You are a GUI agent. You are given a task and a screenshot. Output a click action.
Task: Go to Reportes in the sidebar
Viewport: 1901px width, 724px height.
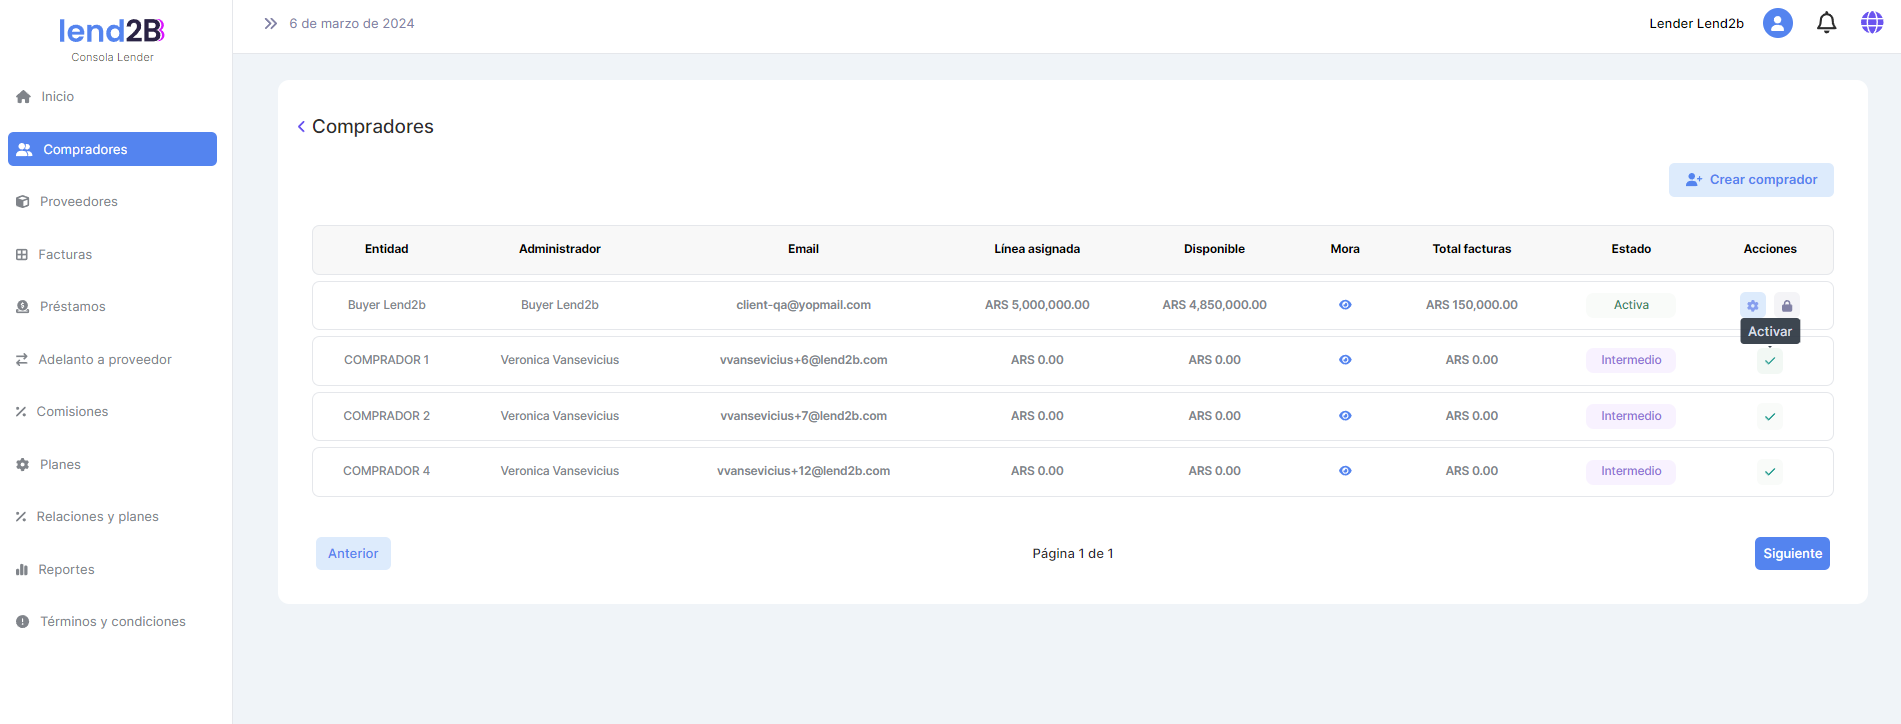pyautogui.click(x=66, y=570)
